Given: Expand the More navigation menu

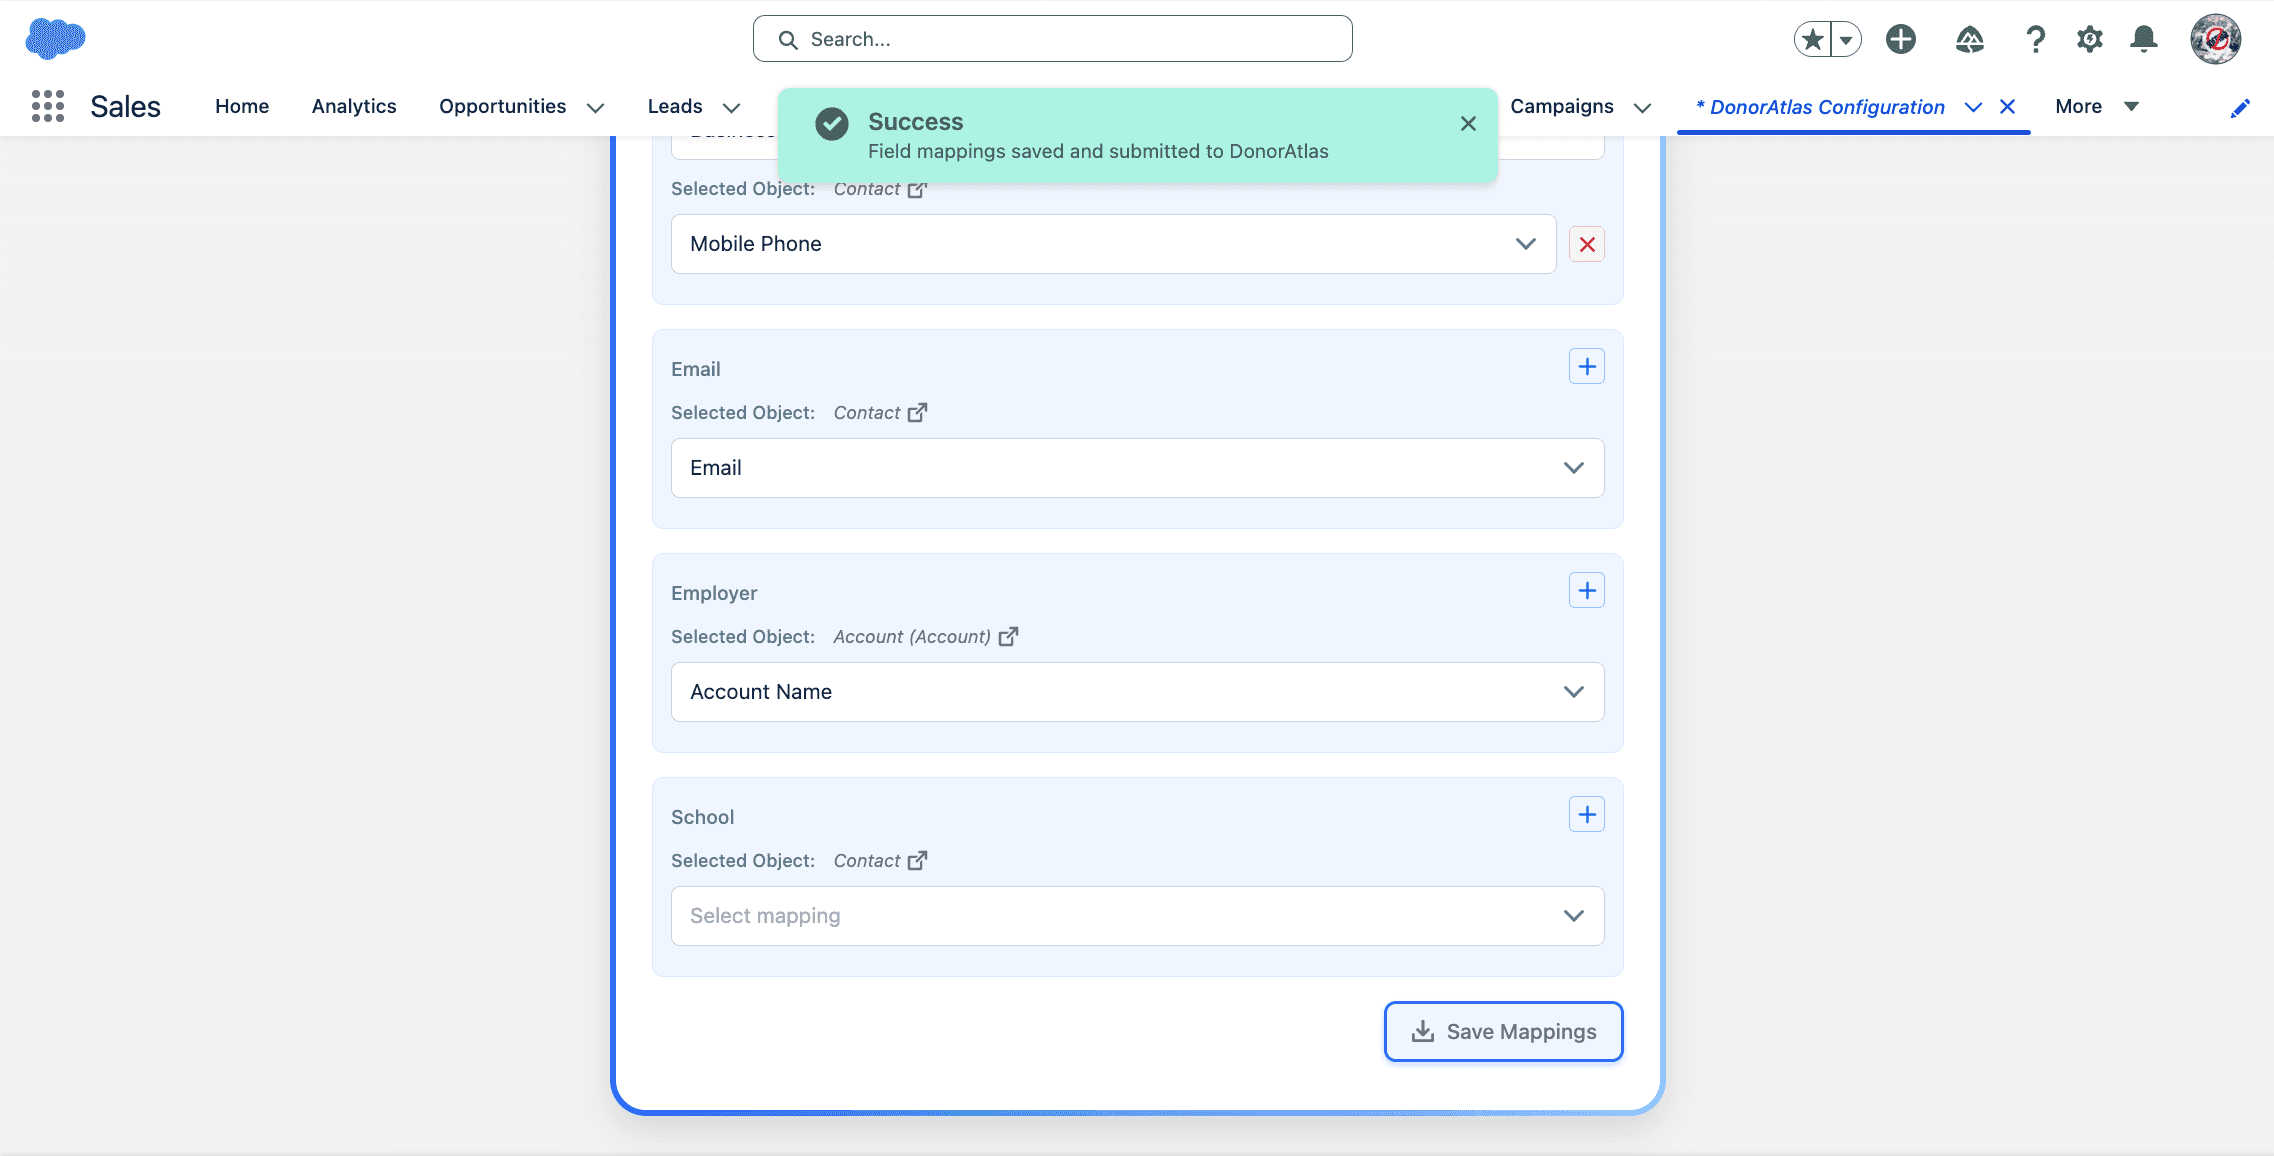Looking at the screenshot, I should click(2094, 106).
